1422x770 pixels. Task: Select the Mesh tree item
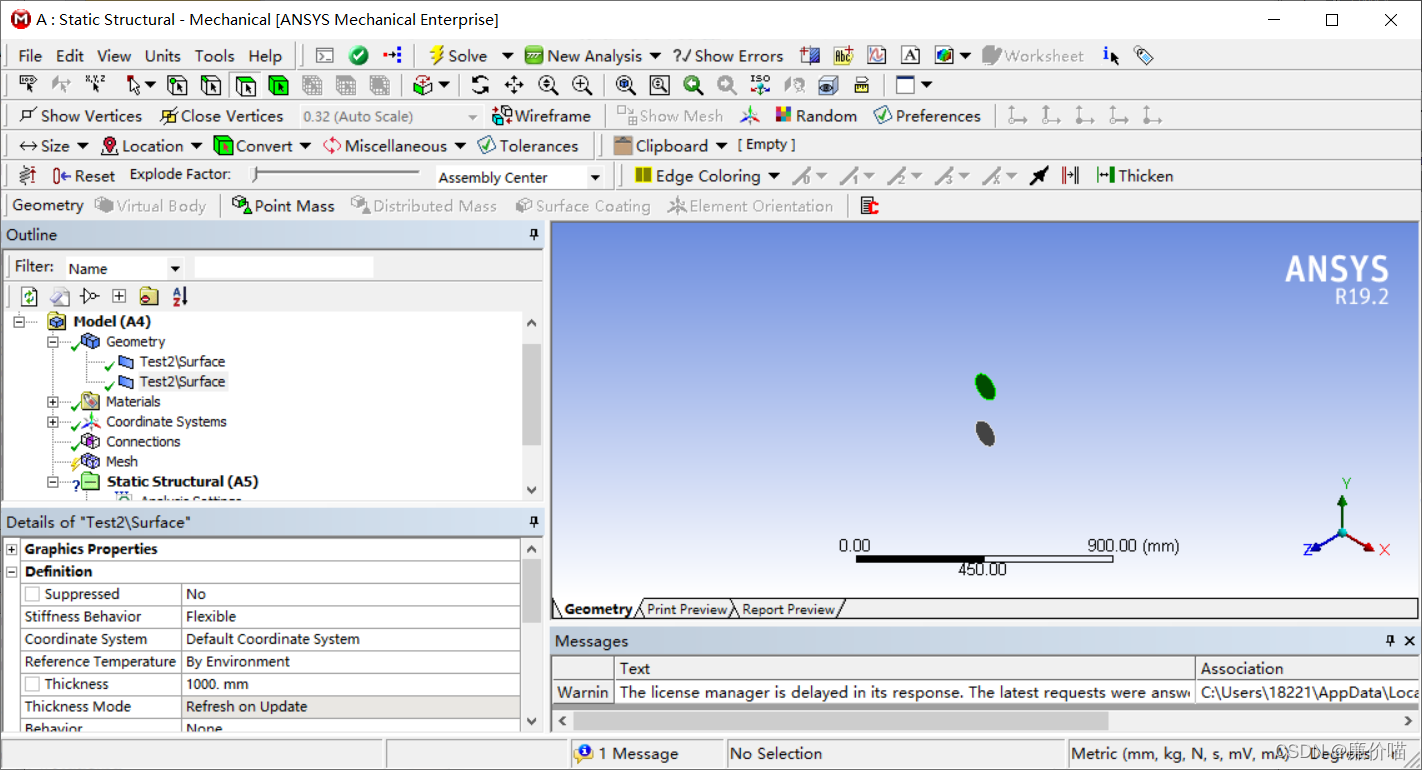pyautogui.click(x=122, y=462)
